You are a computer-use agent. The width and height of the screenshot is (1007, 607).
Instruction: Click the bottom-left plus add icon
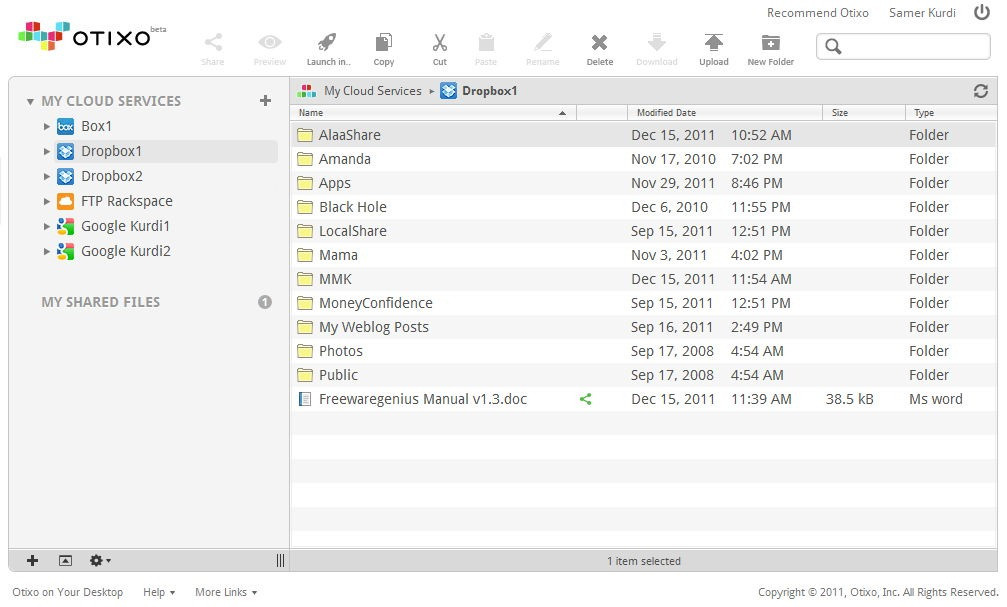32,561
